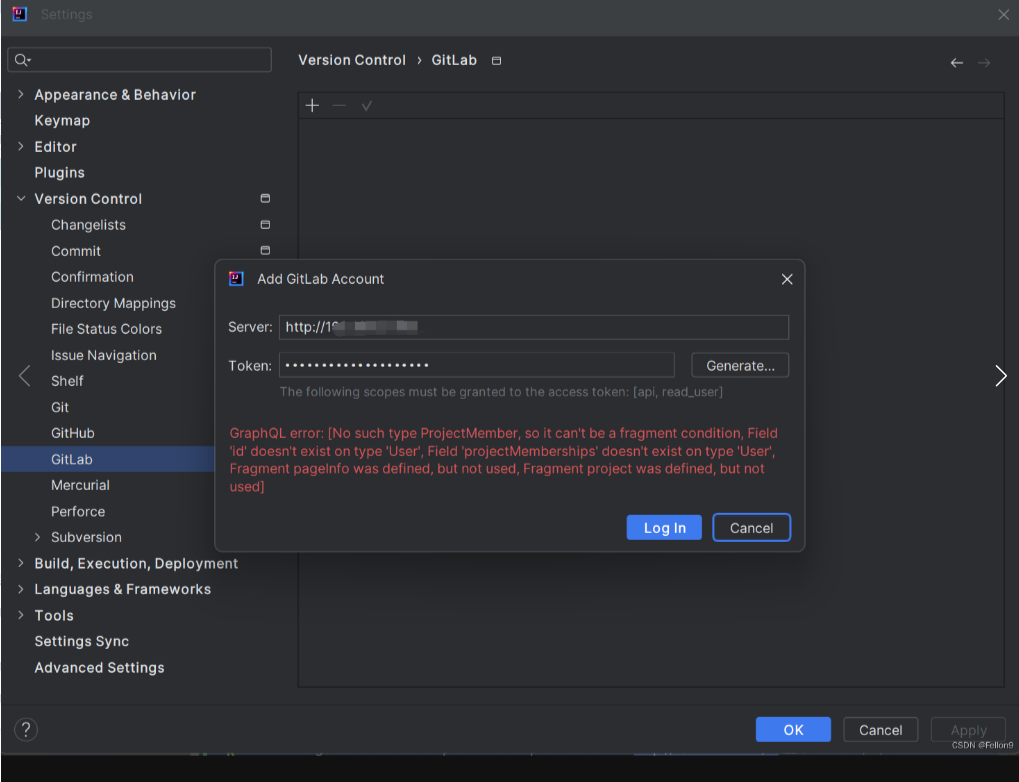This screenshot has width=1019, height=782.
Task: Cancel the Add GitLab Account dialog
Action: (x=751, y=528)
